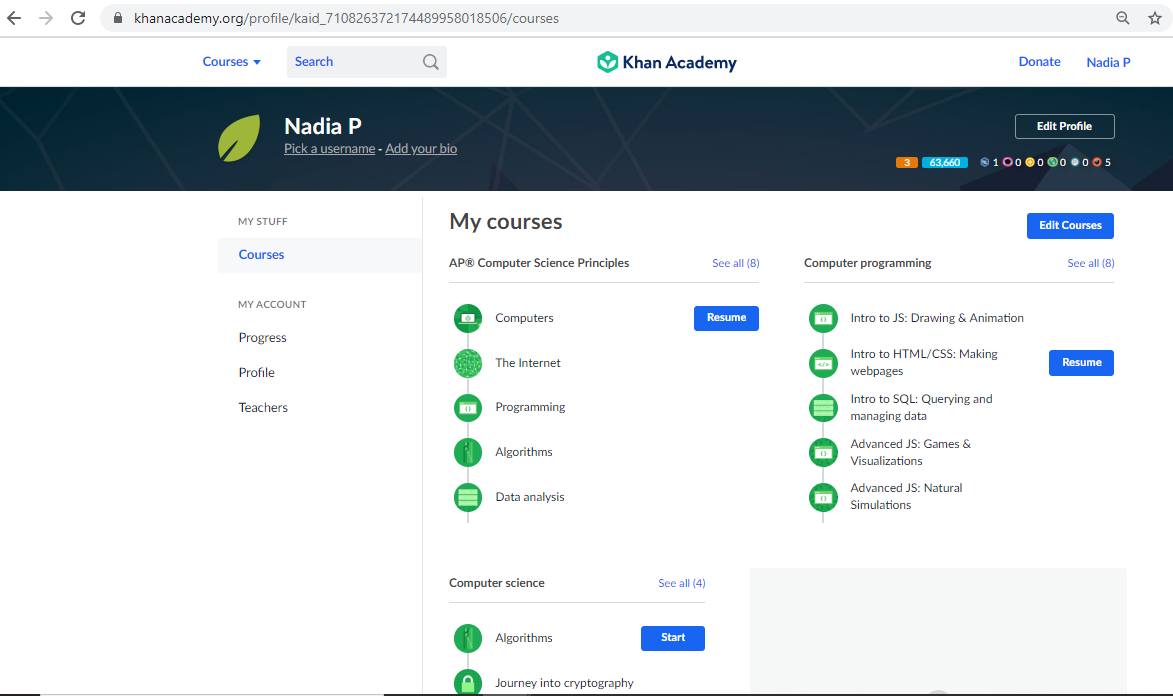1173x696 pixels.
Task: Click the Programming unit icon
Action: pyautogui.click(x=468, y=408)
